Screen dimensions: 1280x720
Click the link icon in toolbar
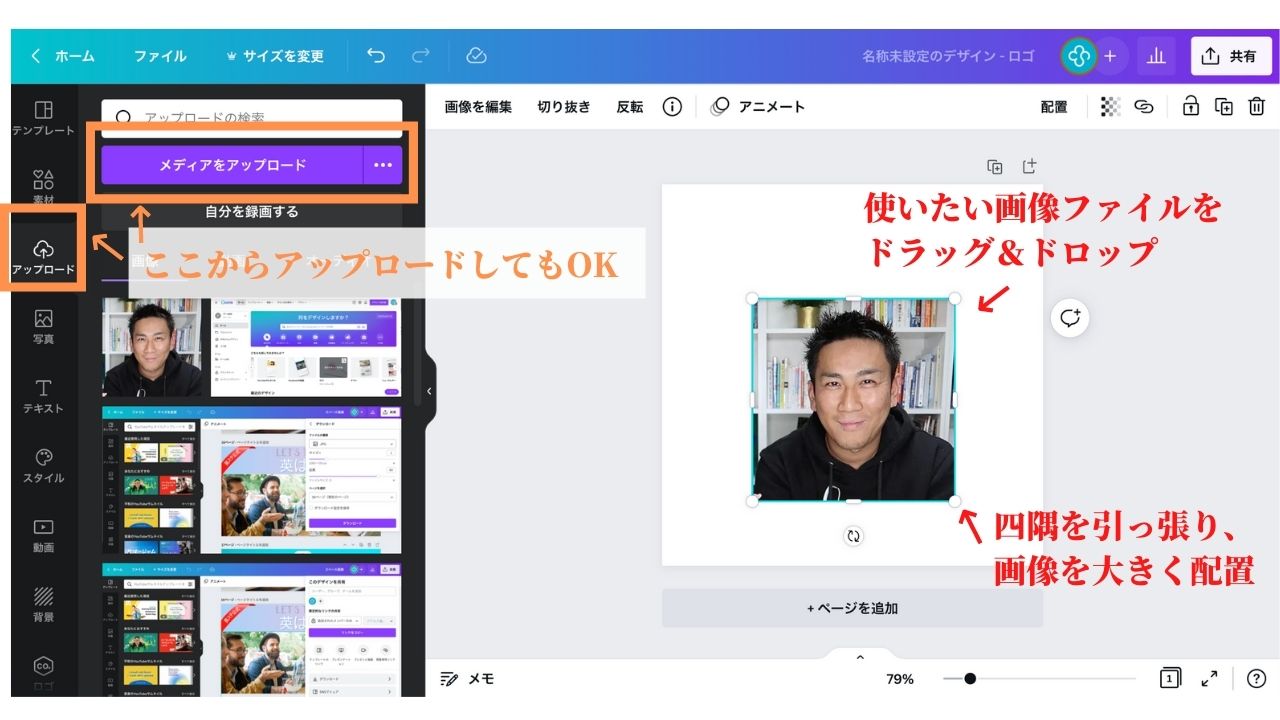[1145, 107]
